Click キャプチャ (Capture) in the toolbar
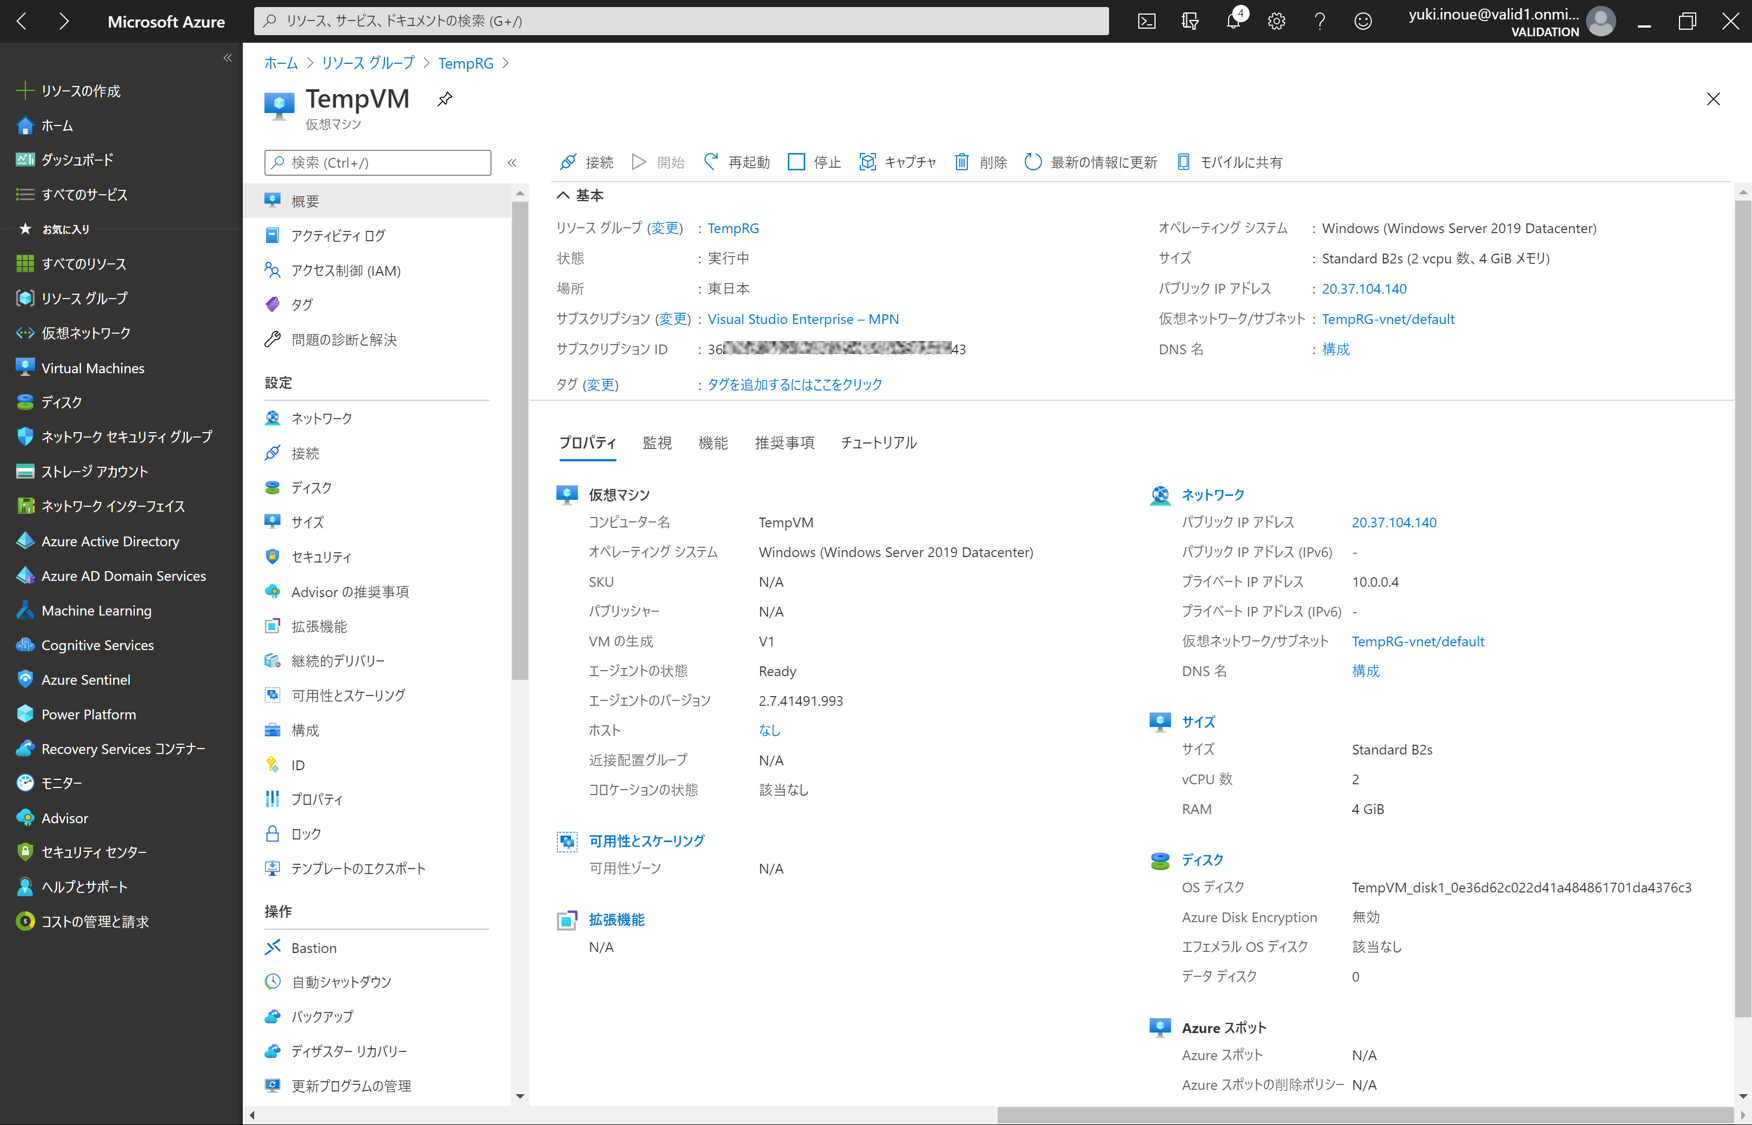Image resolution: width=1752 pixels, height=1125 pixels. point(898,162)
